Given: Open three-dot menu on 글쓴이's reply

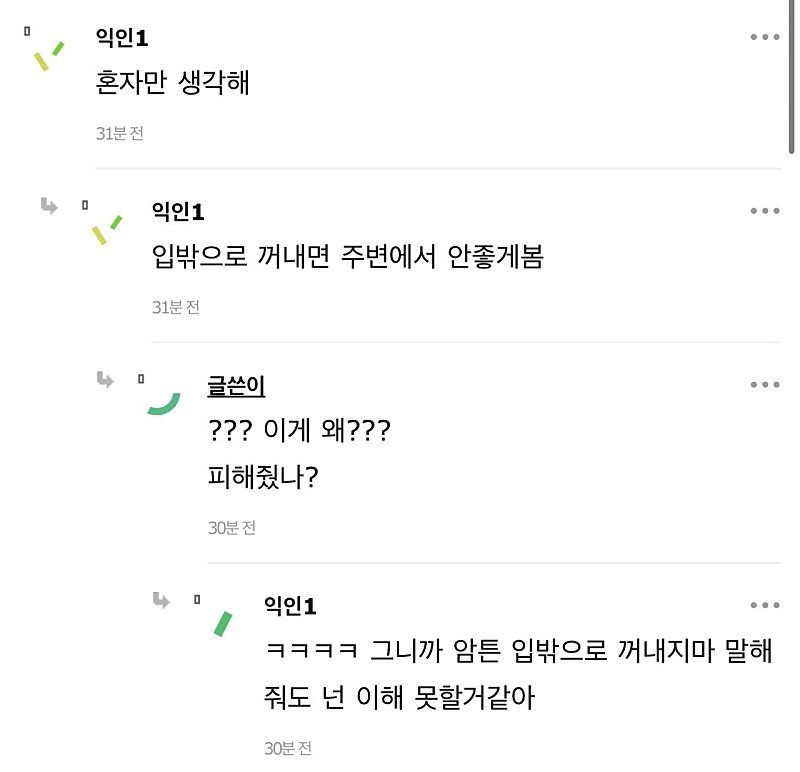Looking at the screenshot, I should click(765, 385).
